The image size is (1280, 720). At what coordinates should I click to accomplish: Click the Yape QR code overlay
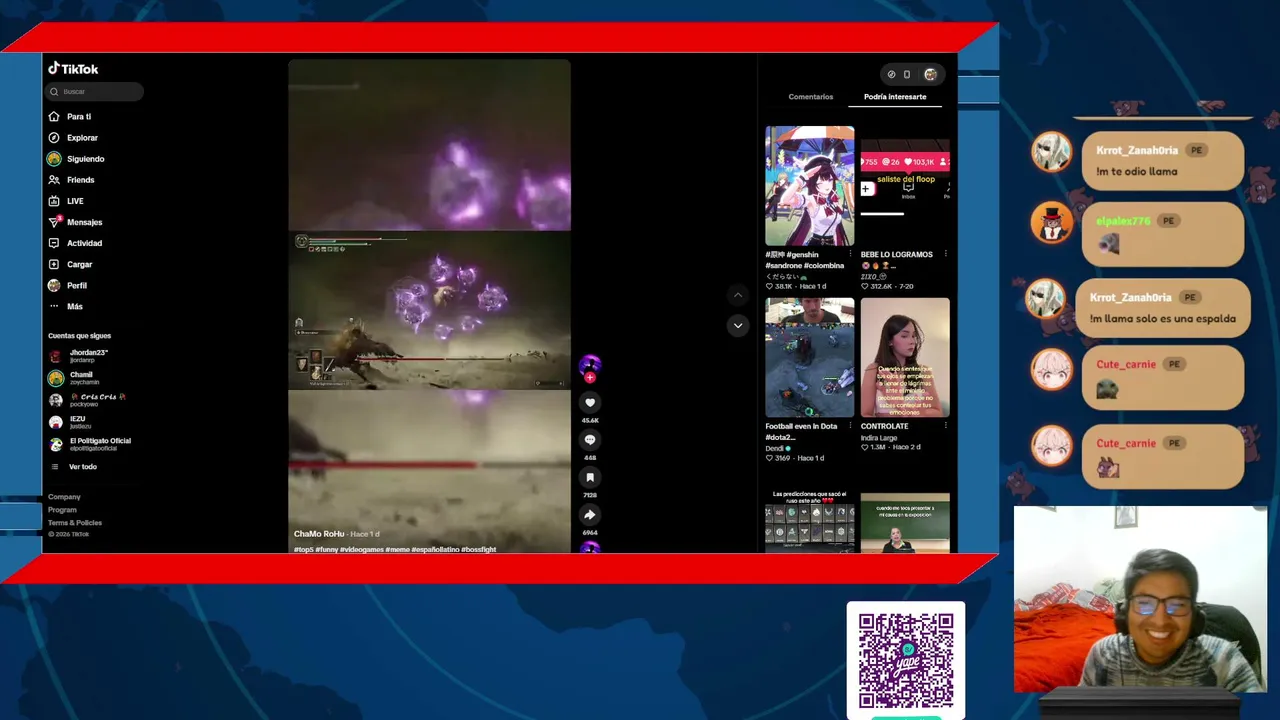(x=906, y=660)
